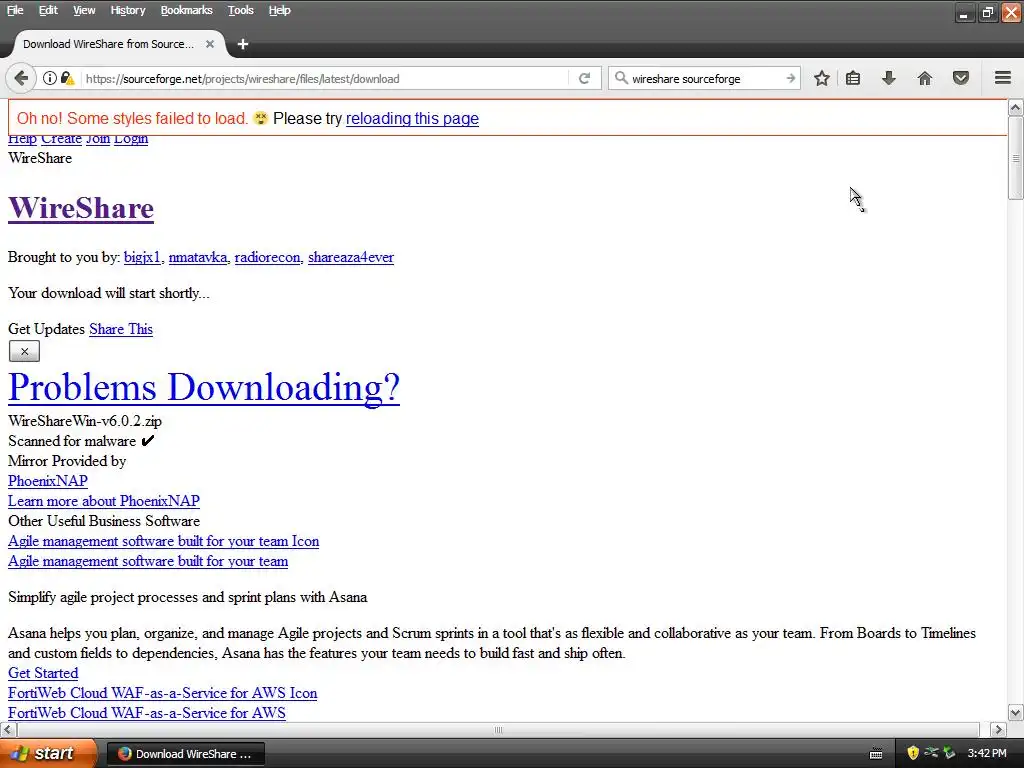
Task: Open the Downloads arrow icon
Action: [x=889, y=78]
